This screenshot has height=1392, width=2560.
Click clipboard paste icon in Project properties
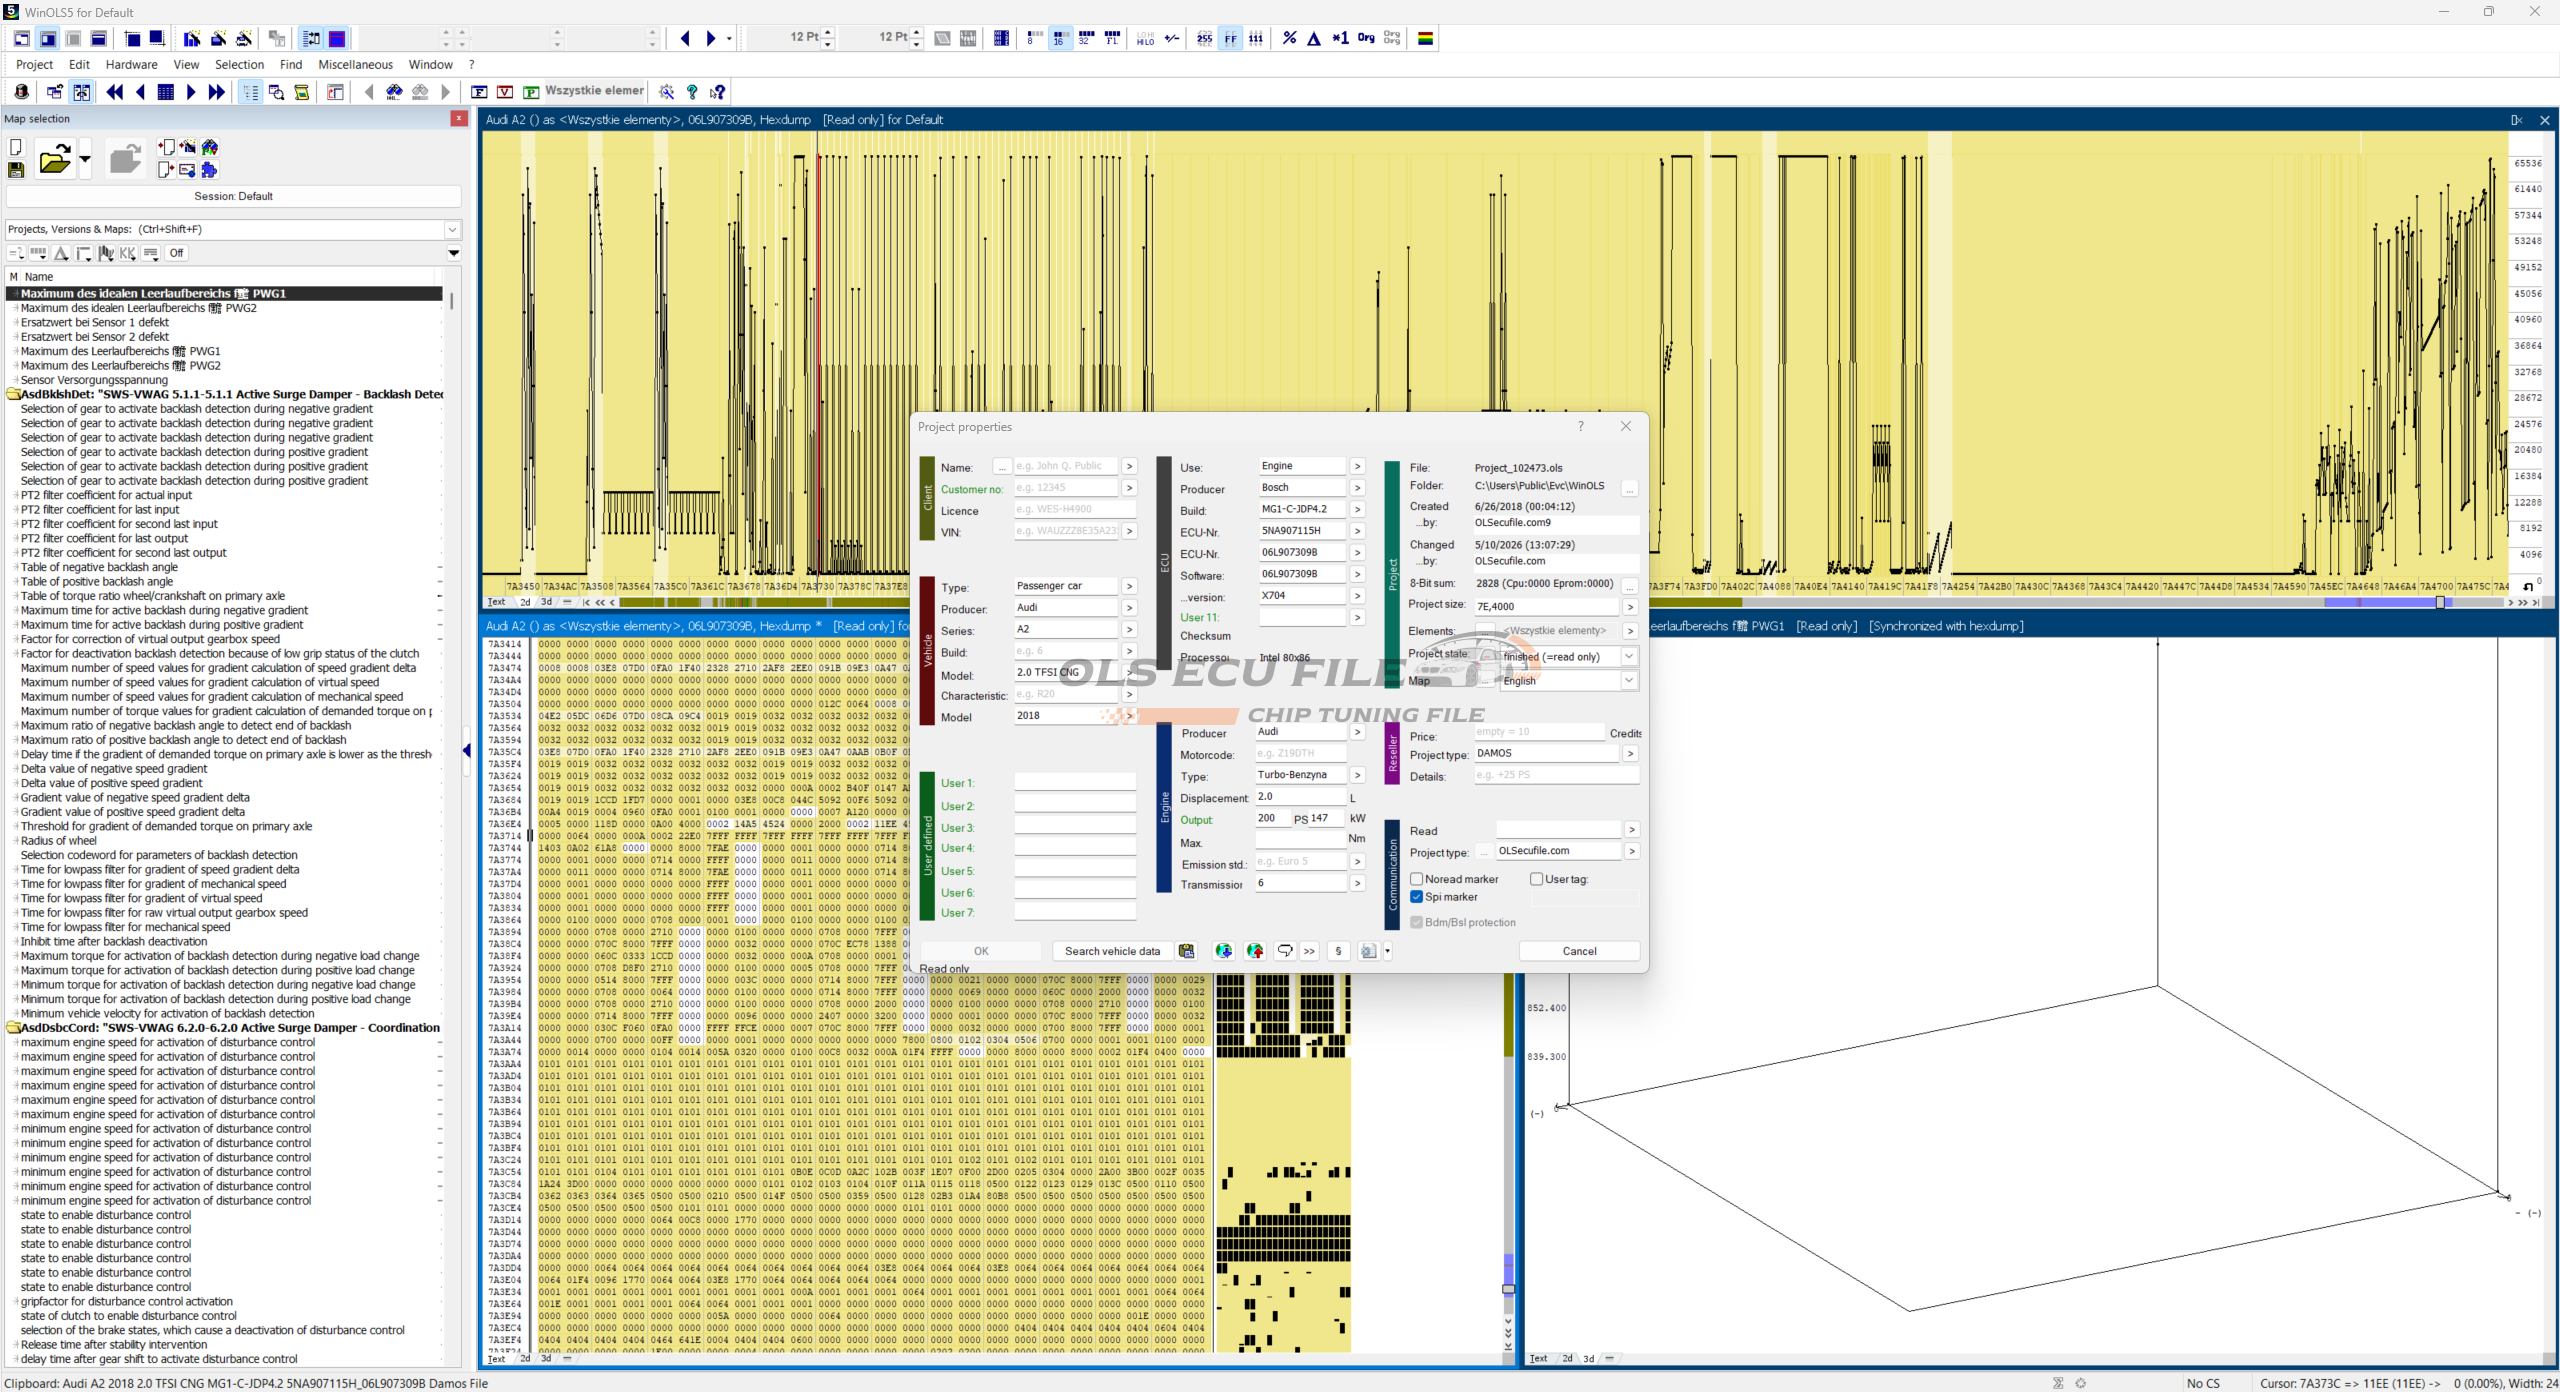tap(1186, 951)
